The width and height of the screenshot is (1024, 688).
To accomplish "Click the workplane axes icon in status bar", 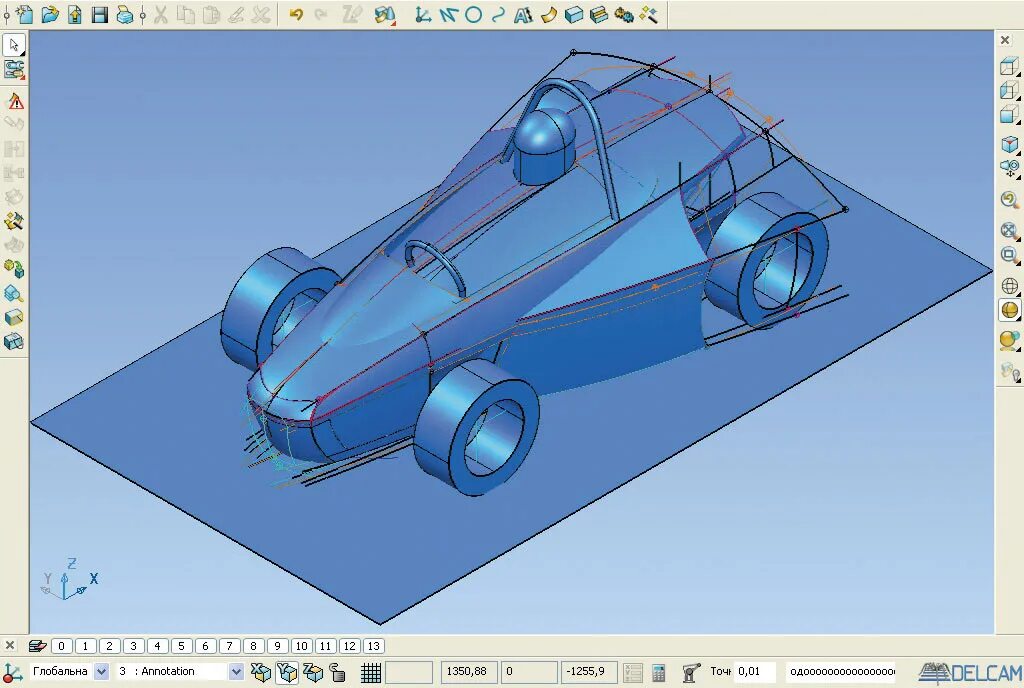I will click(x=13, y=672).
